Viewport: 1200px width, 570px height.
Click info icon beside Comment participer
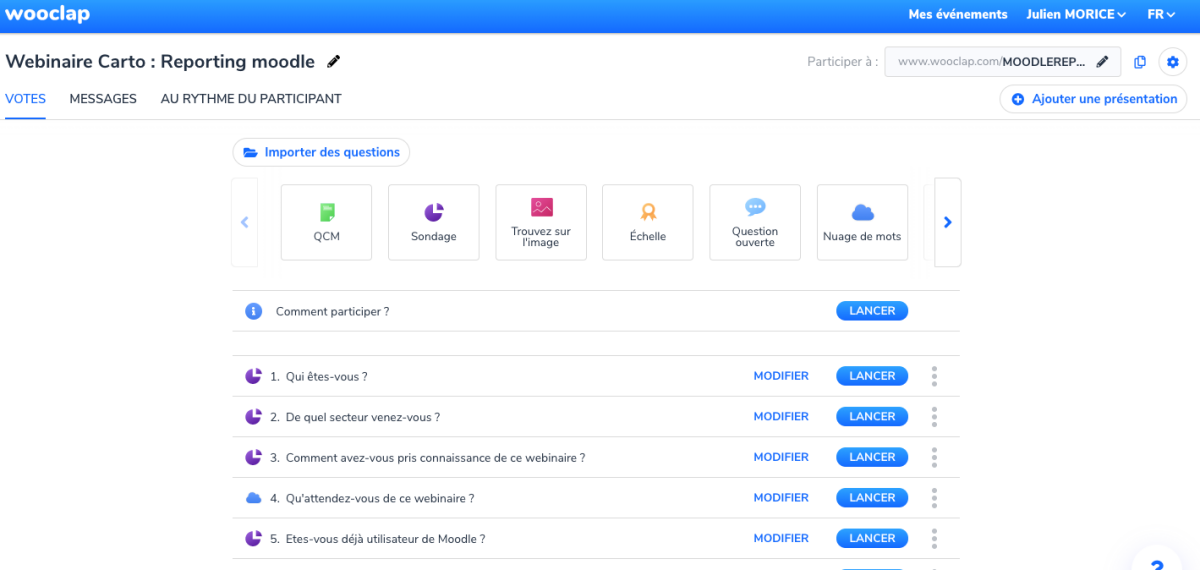pyautogui.click(x=254, y=311)
